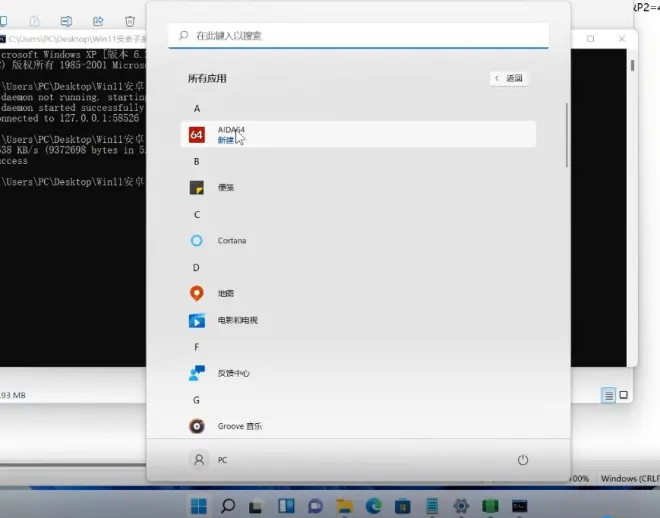Launch the 便笺 sticky notes app
Image resolution: width=660 pixels, height=518 pixels.
pyautogui.click(x=358, y=188)
